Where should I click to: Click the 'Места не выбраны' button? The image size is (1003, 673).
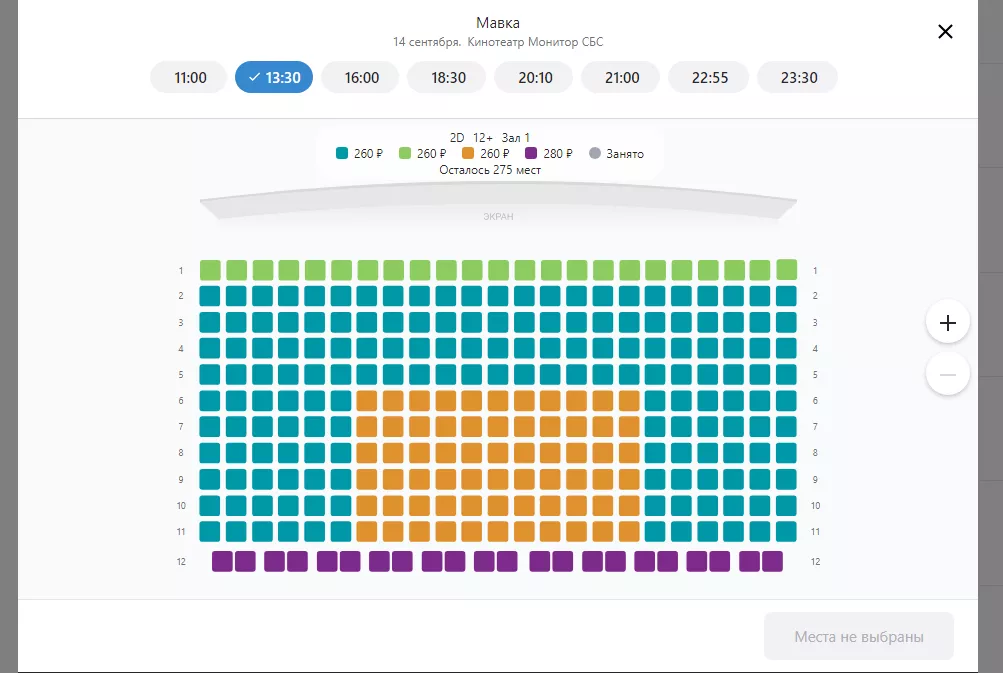pos(858,636)
